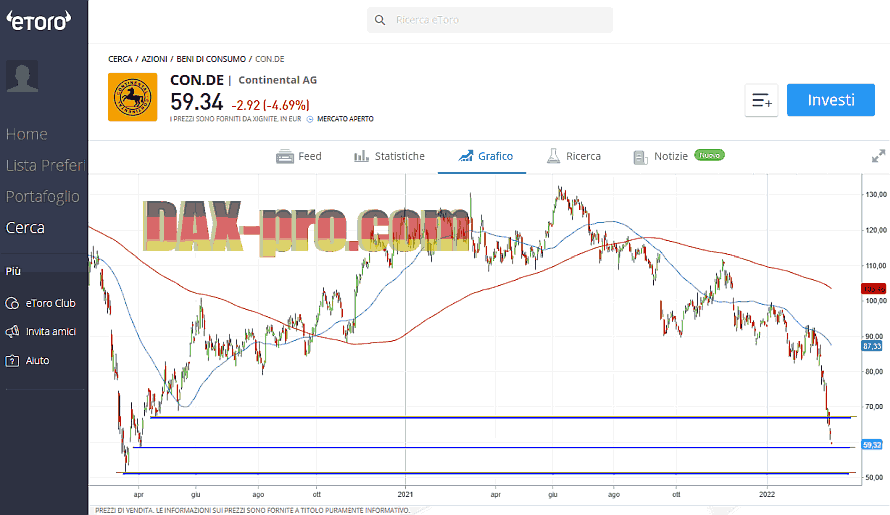The width and height of the screenshot is (890, 515).
Task: Switch to the Statistiche tab
Action: [389, 156]
